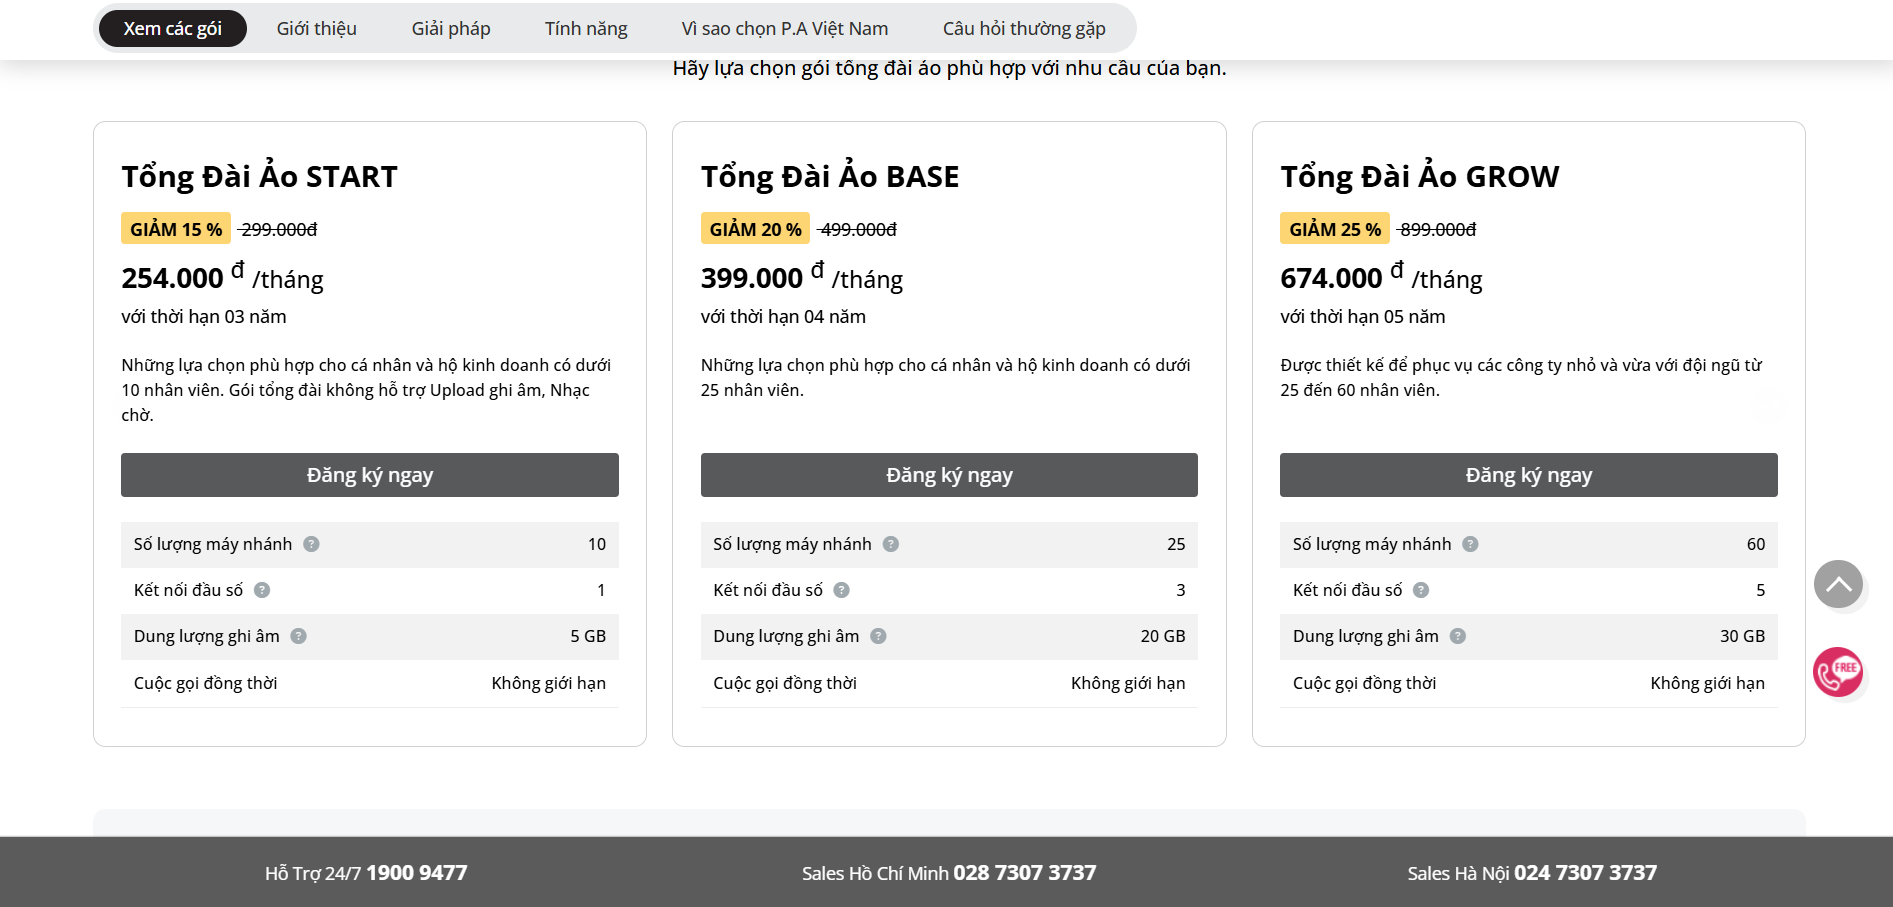
Task: Click help icon beside GROW 'Dung lượng ghi âm'
Action: click(x=1458, y=636)
